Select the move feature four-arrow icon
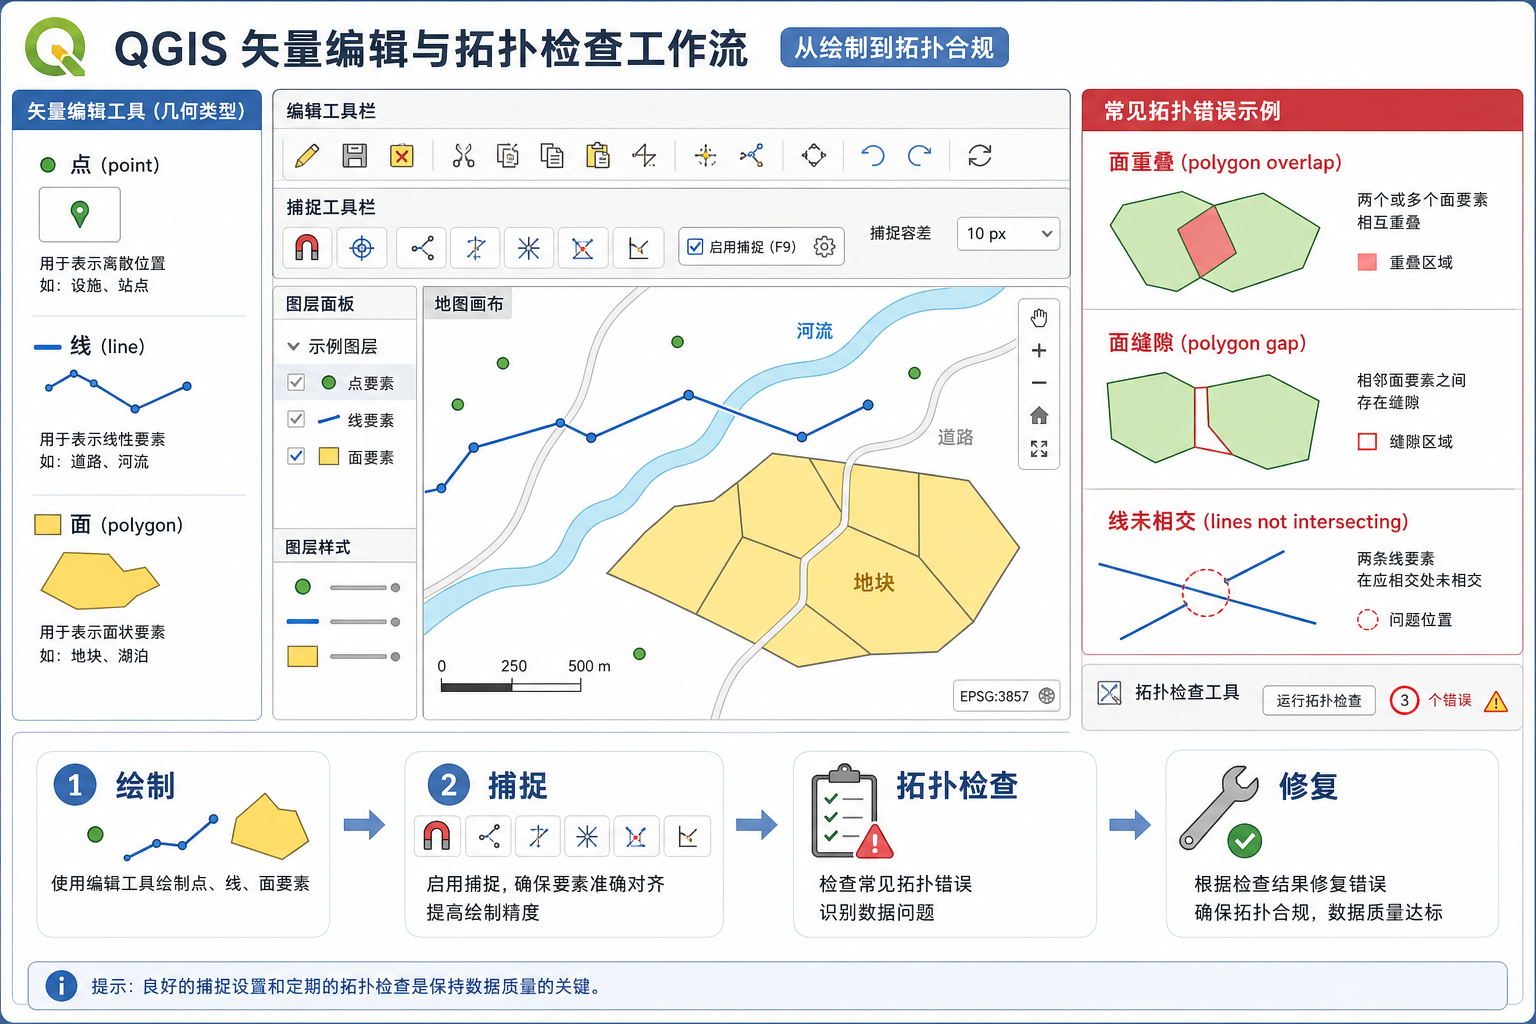The image size is (1536, 1024). tap(814, 156)
